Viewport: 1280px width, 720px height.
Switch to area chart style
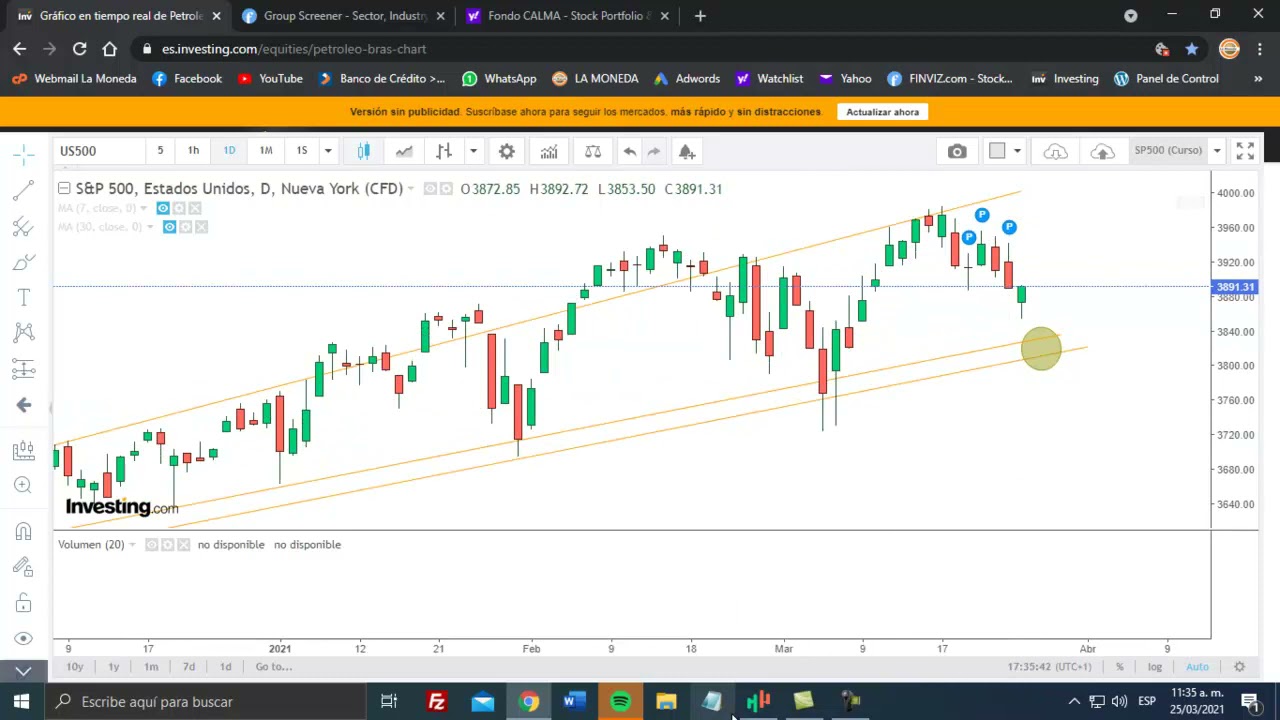tap(404, 151)
